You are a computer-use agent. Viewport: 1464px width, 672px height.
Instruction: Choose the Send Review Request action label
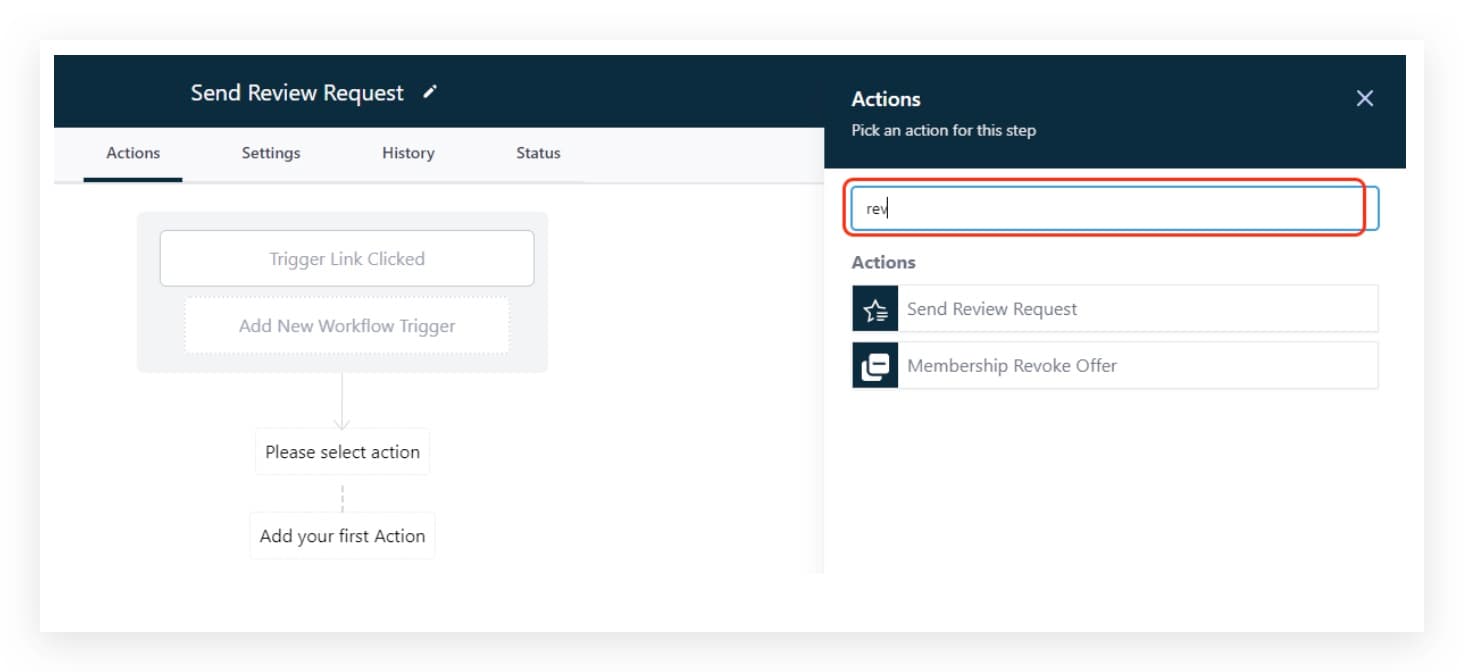tap(992, 309)
